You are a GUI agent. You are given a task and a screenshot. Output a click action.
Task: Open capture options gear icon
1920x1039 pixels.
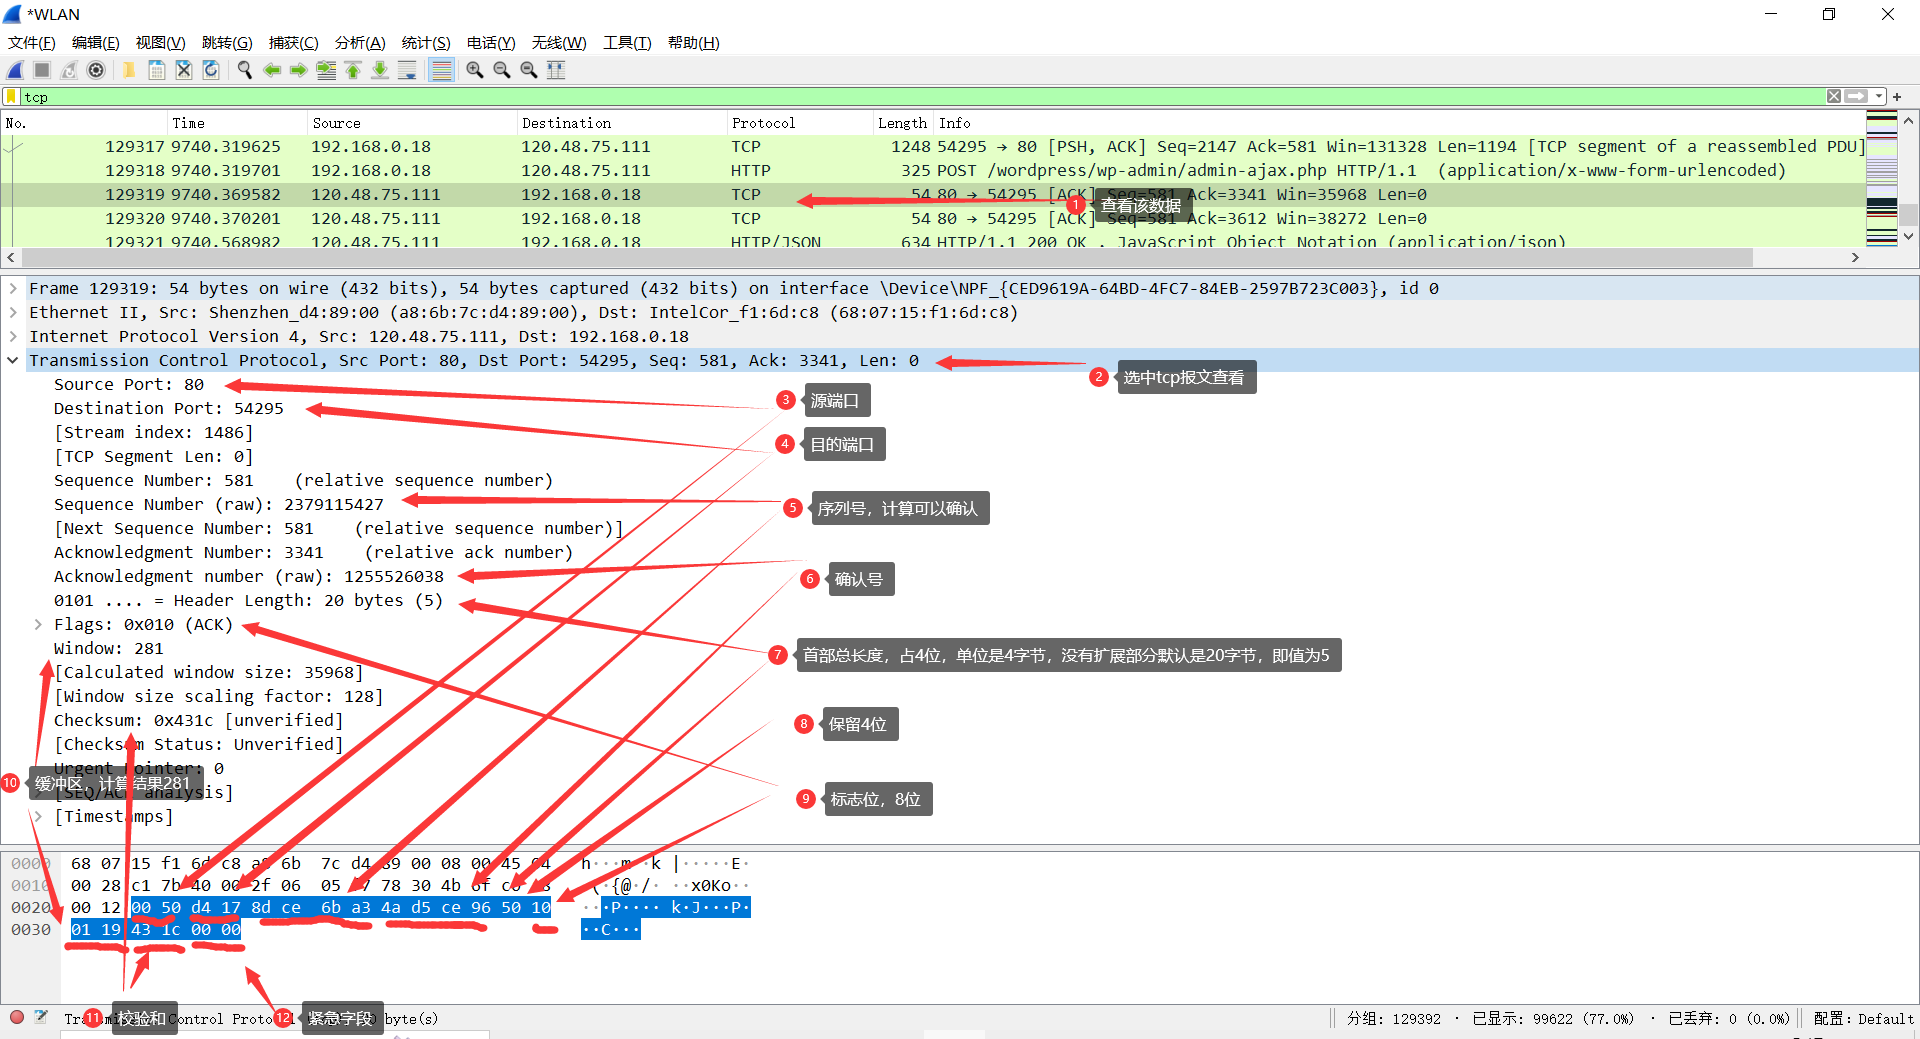point(96,70)
